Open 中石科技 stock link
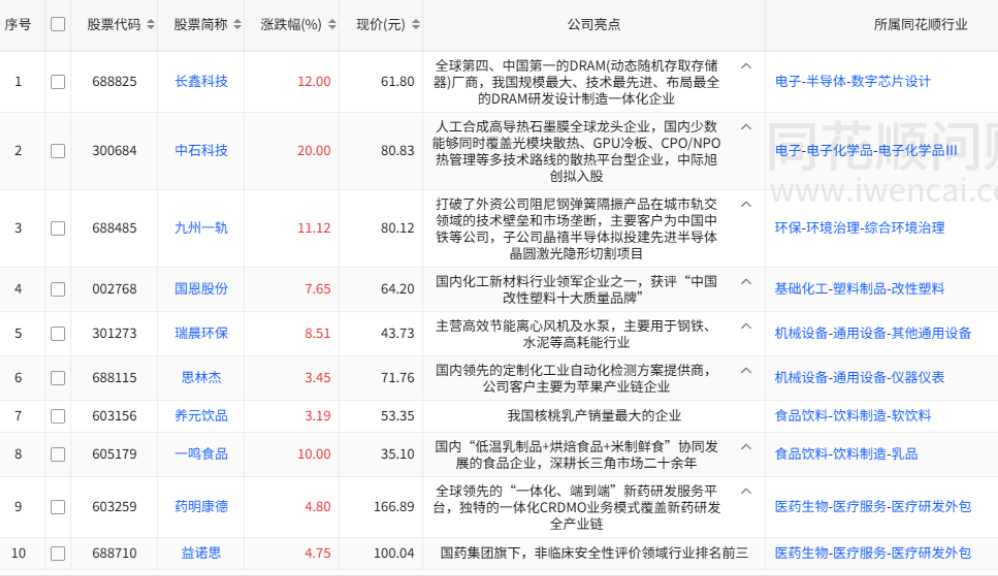Viewport: 998px width, 576px height. (201, 151)
